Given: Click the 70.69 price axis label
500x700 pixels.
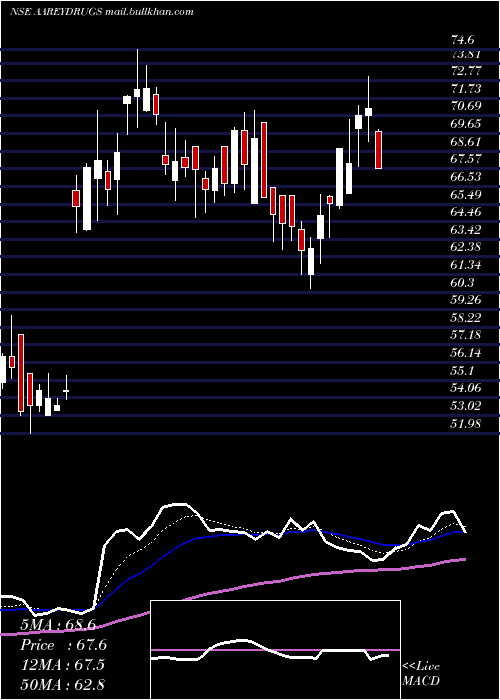Looking at the screenshot, I should [x=467, y=106].
